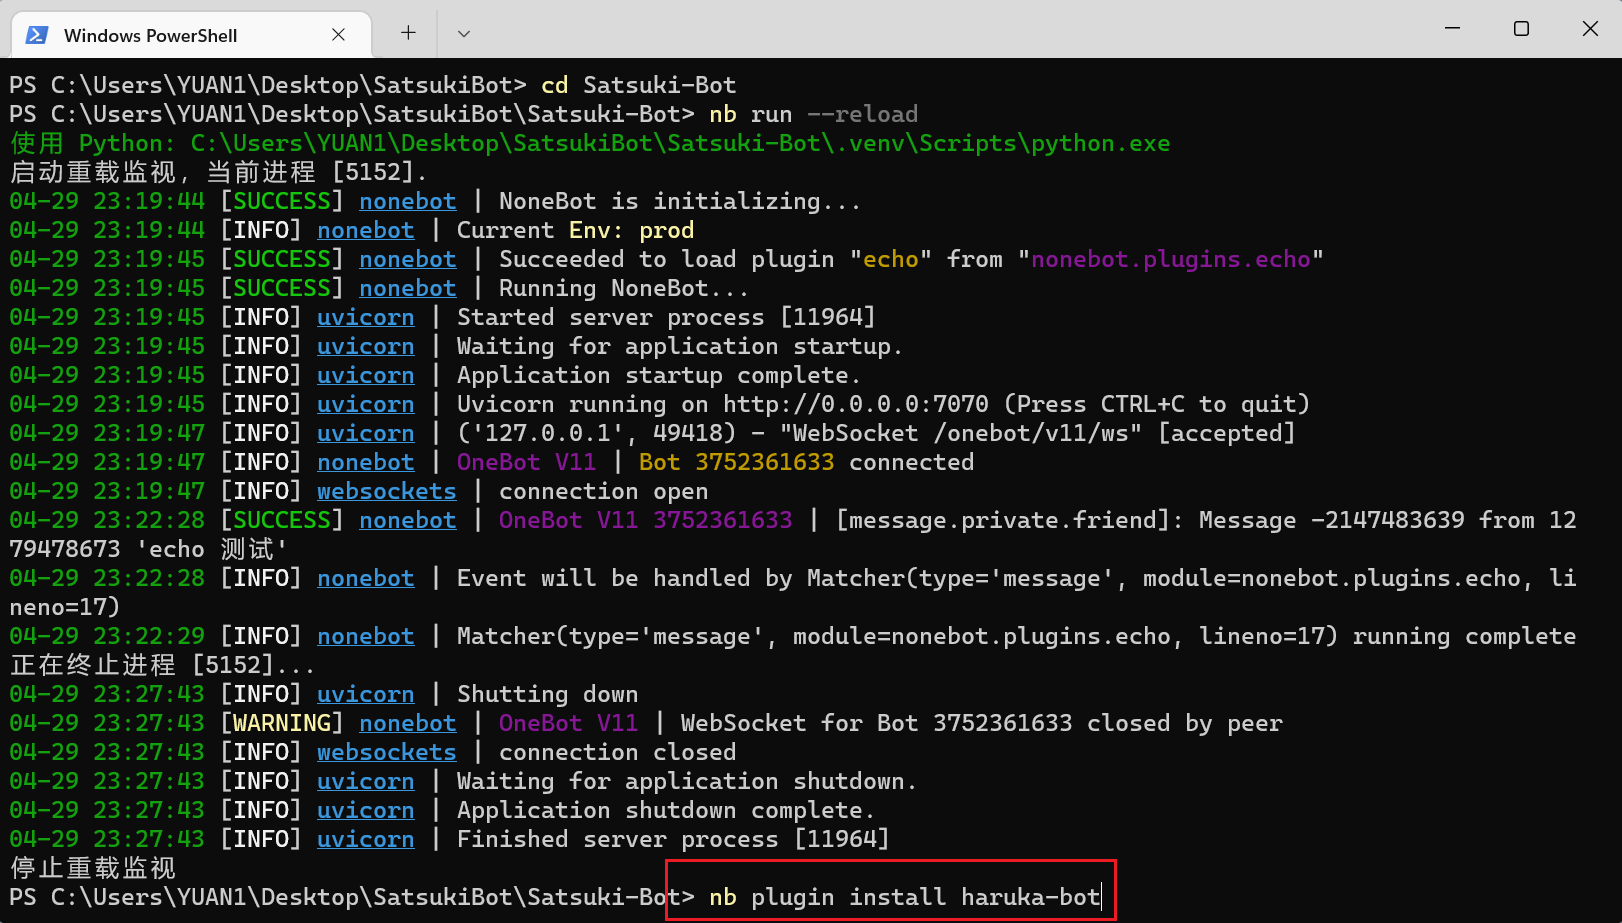Click nonebot link on 'message.private.friend' line

(408, 520)
